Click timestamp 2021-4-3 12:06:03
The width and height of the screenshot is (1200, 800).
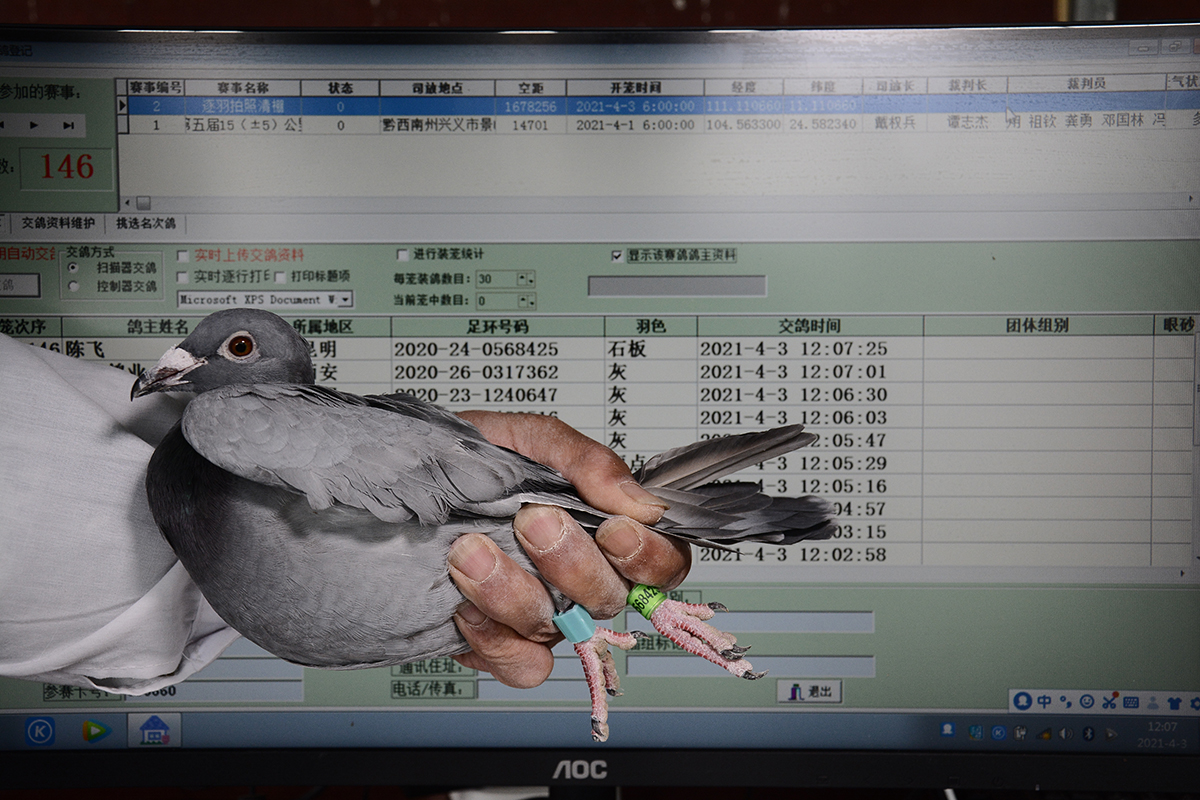(793, 418)
